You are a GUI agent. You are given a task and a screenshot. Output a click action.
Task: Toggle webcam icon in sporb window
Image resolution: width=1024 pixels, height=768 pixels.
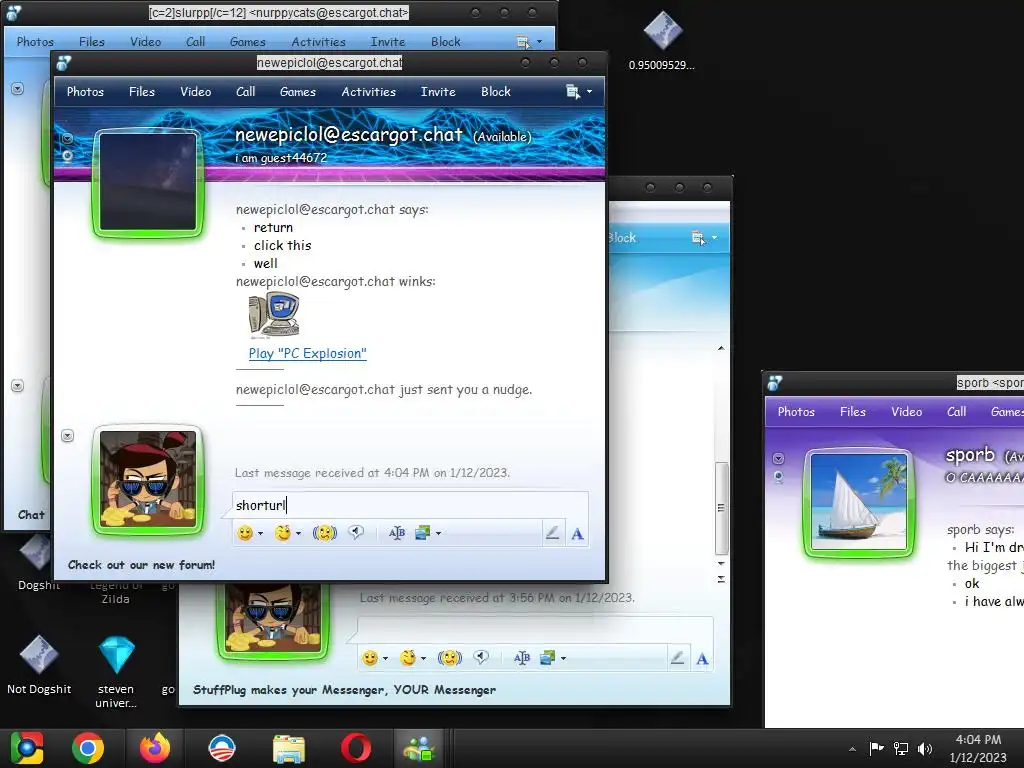[x=778, y=477]
